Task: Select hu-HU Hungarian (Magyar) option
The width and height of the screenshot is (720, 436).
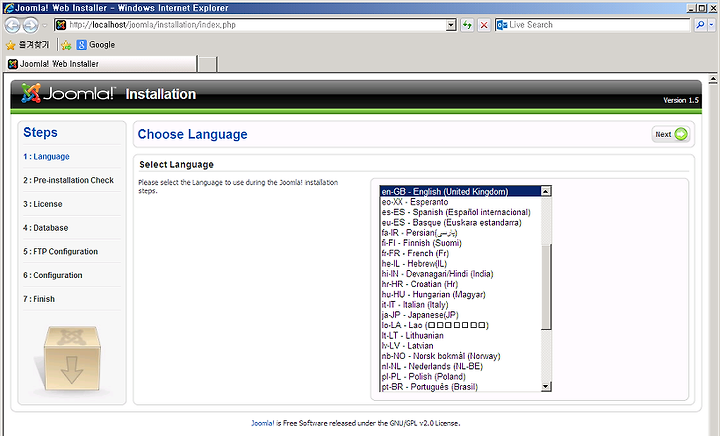Action: pos(461,294)
